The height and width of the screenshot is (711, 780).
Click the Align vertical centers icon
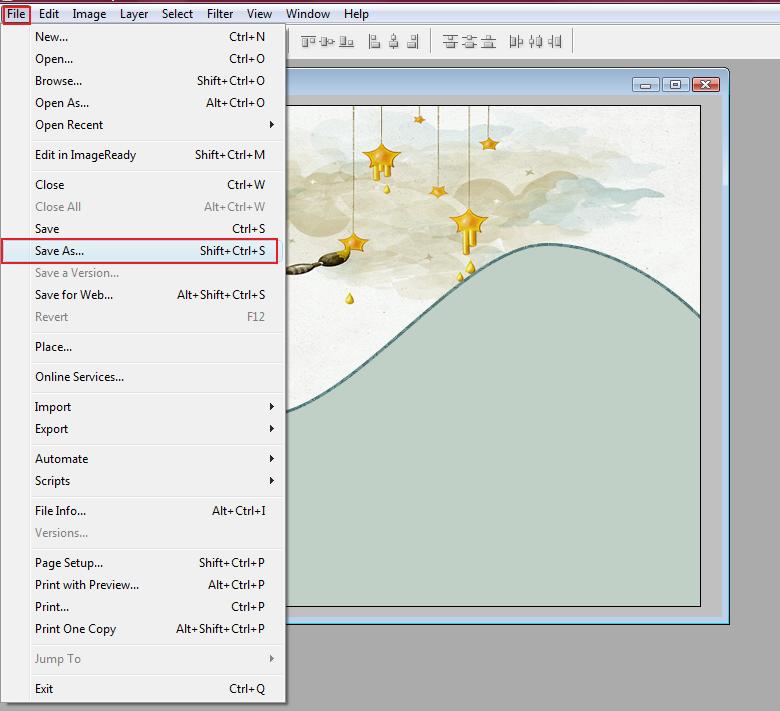click(x=328, y=41)
